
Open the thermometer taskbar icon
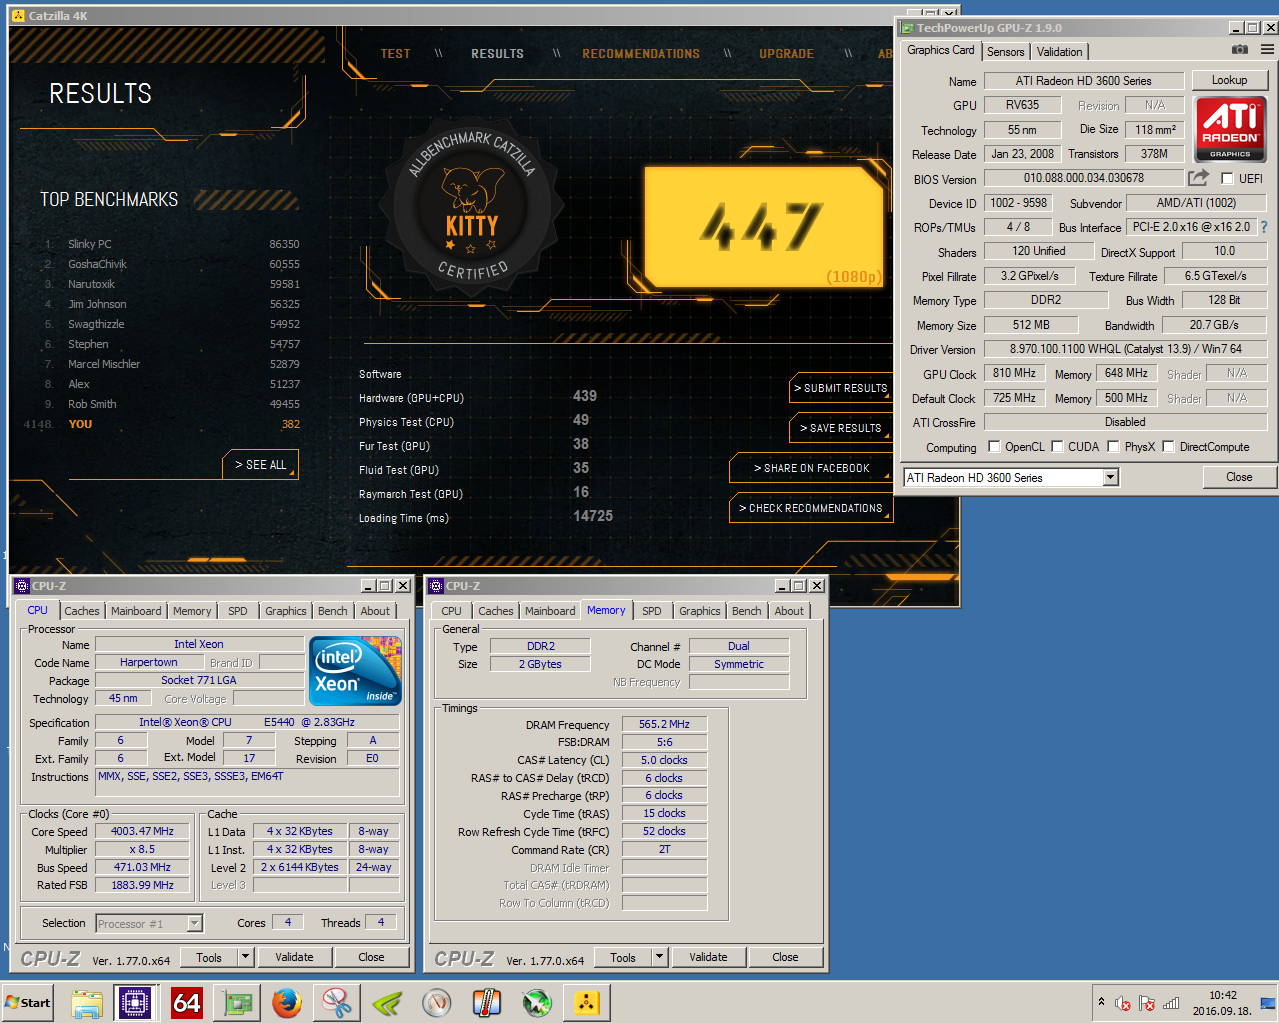pyautogui.click(x=487, y=1003)
